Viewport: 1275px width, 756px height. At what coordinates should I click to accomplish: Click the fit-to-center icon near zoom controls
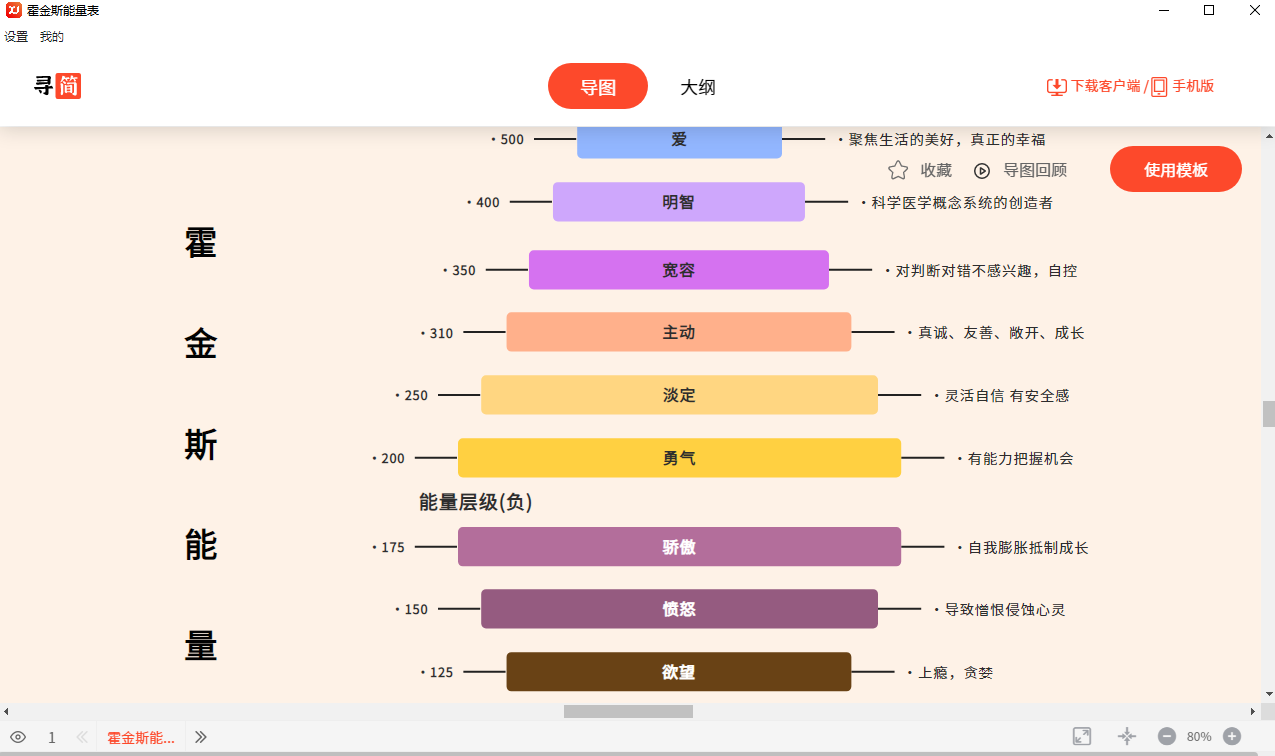pyautogui.click(x=1125, y=736)
